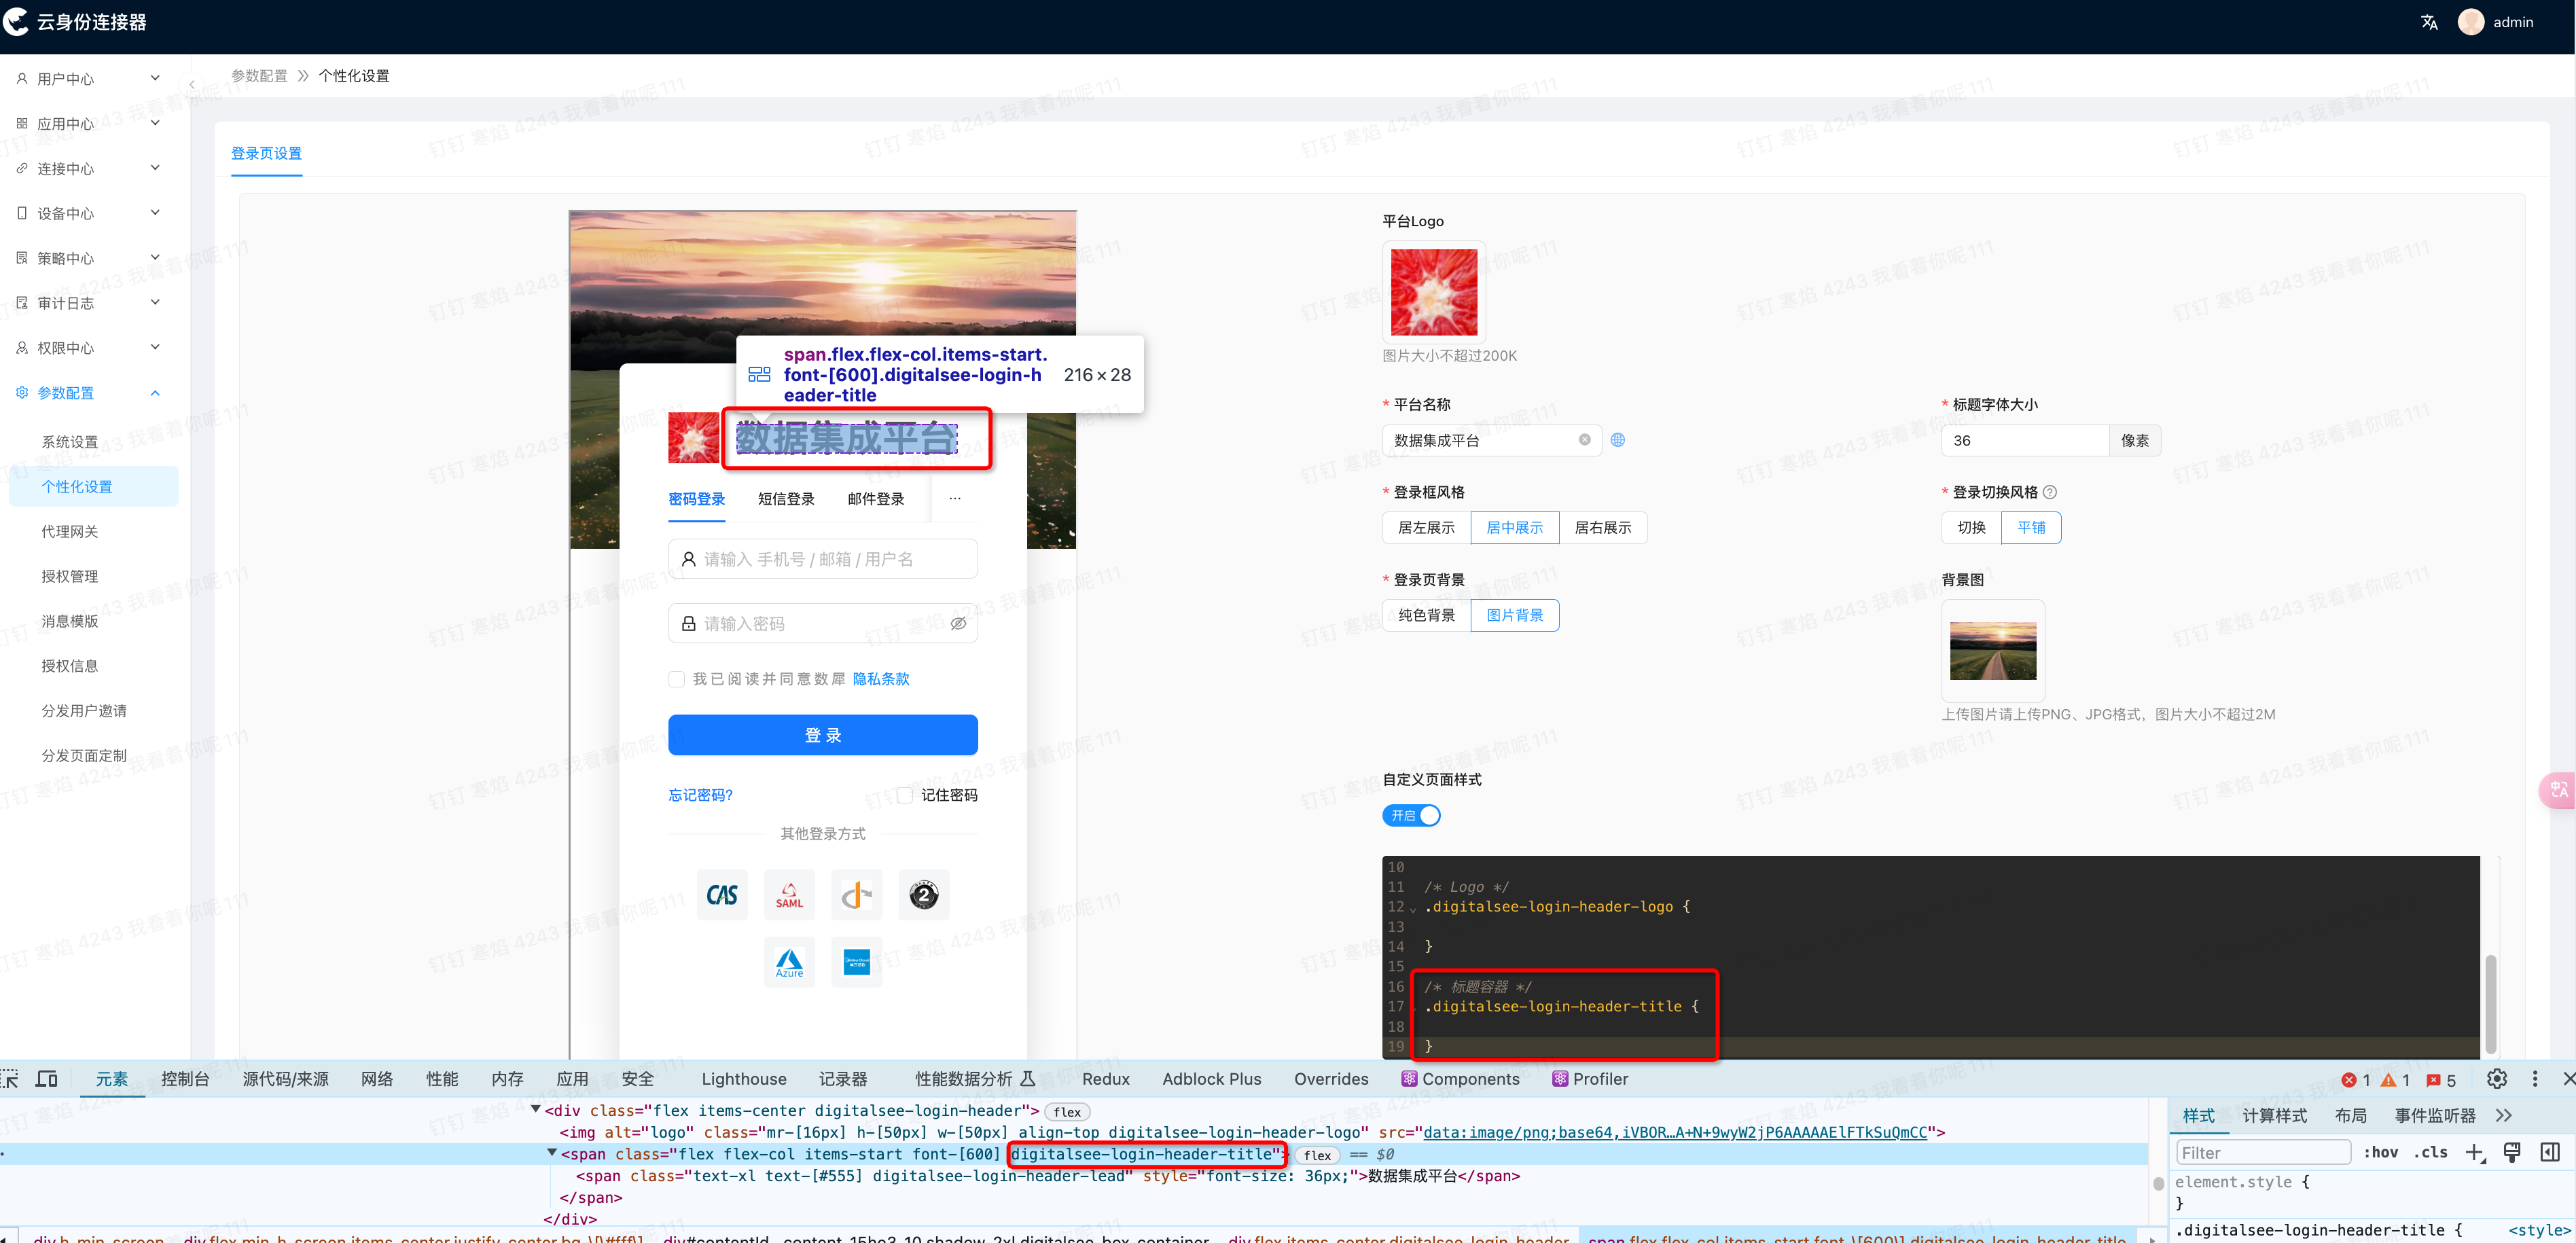Click the device toolbar toggle icon in DevTools
2576x1243 pixels.
pyautogui.click(x=46, y=1079)
